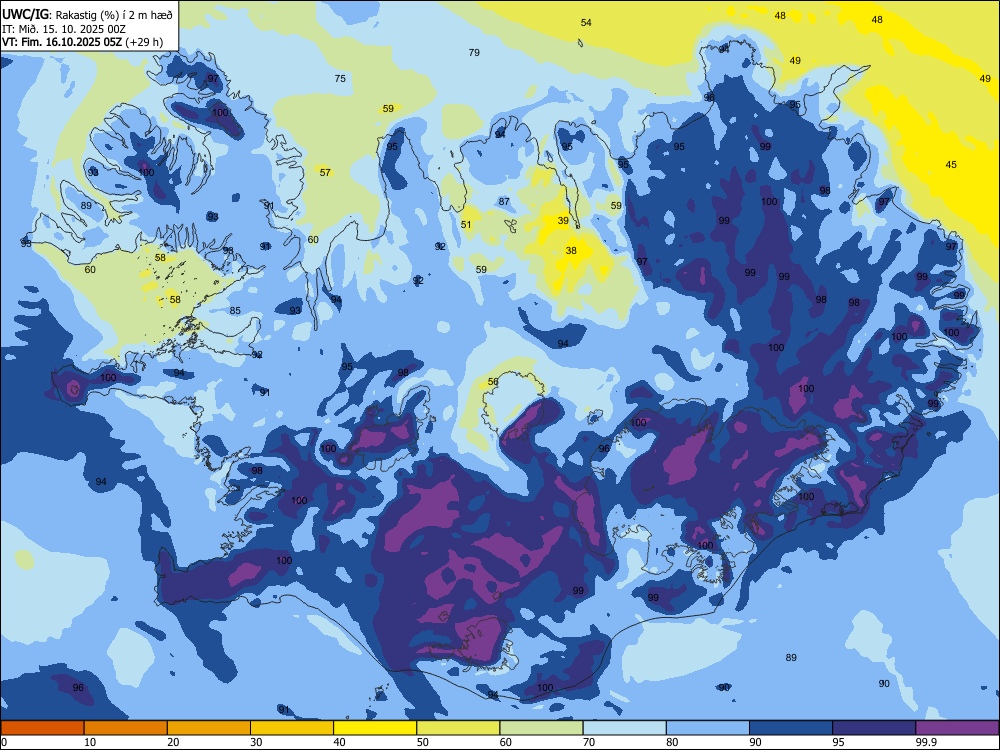
Task: Click the map value 56 near glacier outline
Action: click(x=493, y=382)
